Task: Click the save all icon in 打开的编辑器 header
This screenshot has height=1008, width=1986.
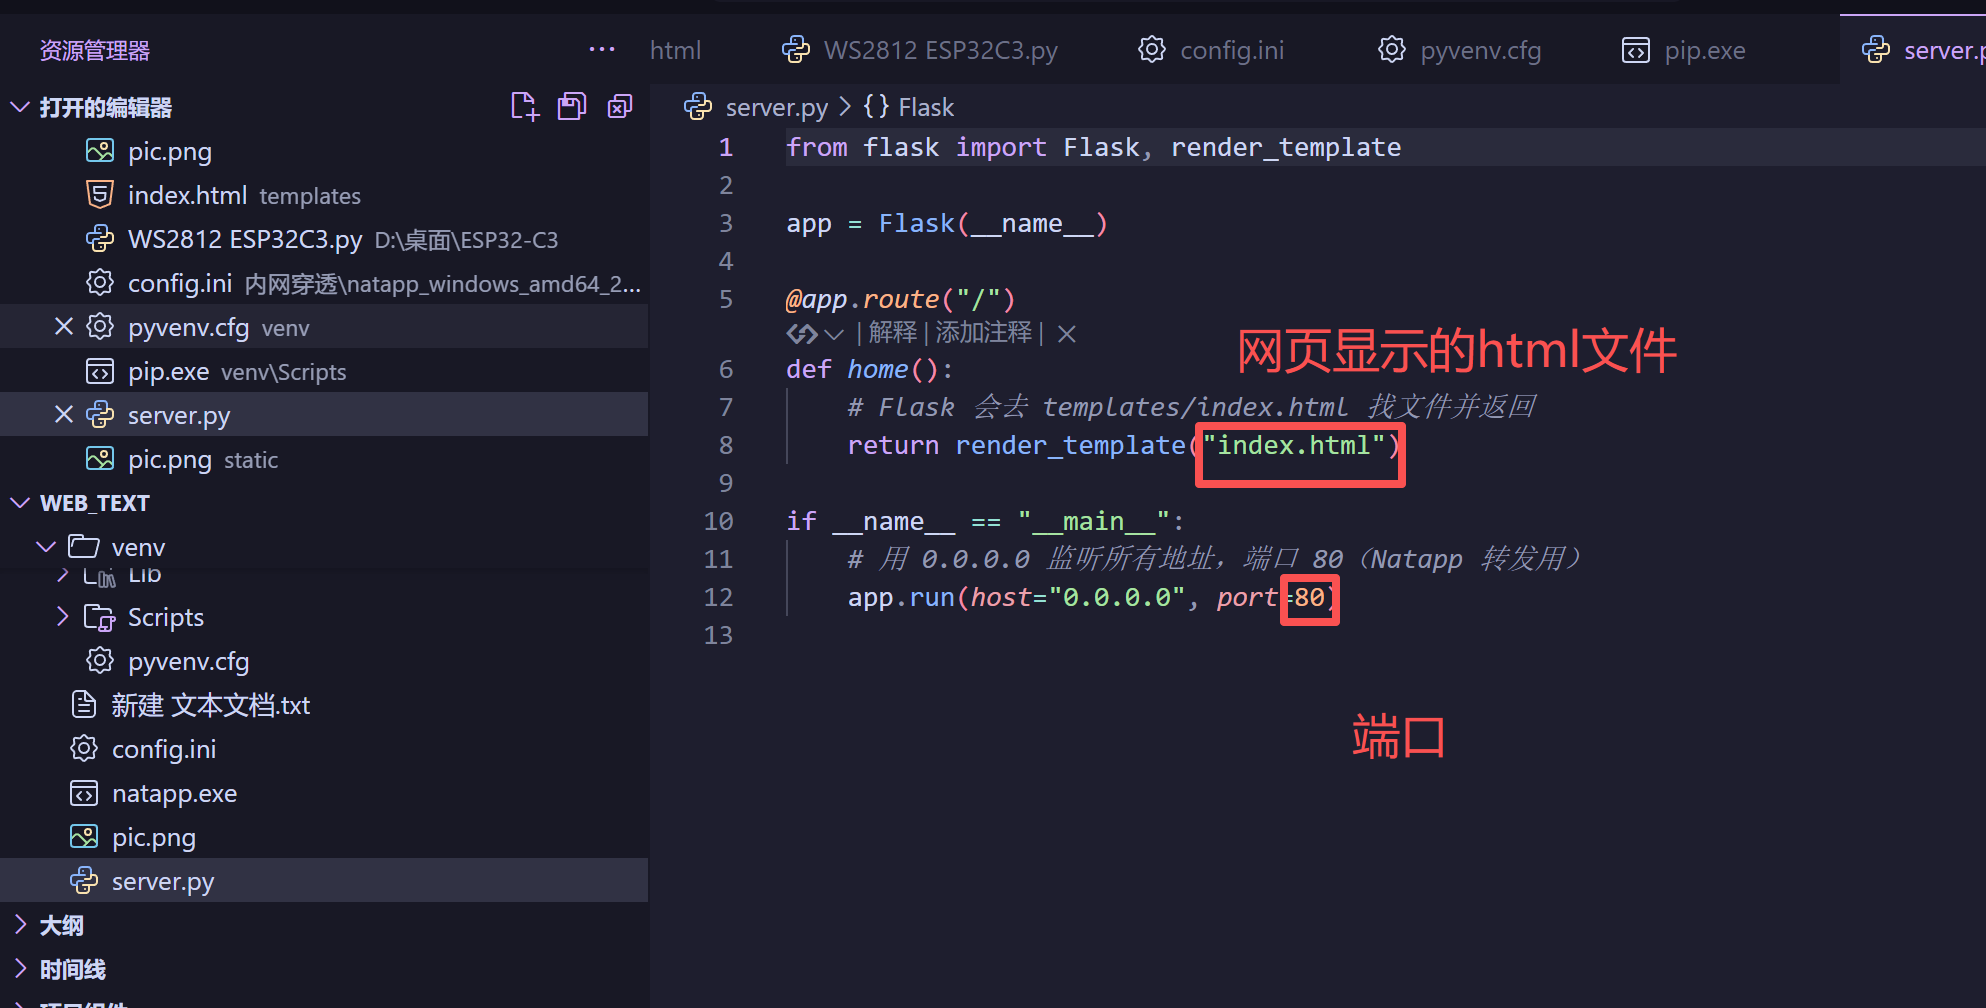Action: pyautogui.click(x=572, y=106)
